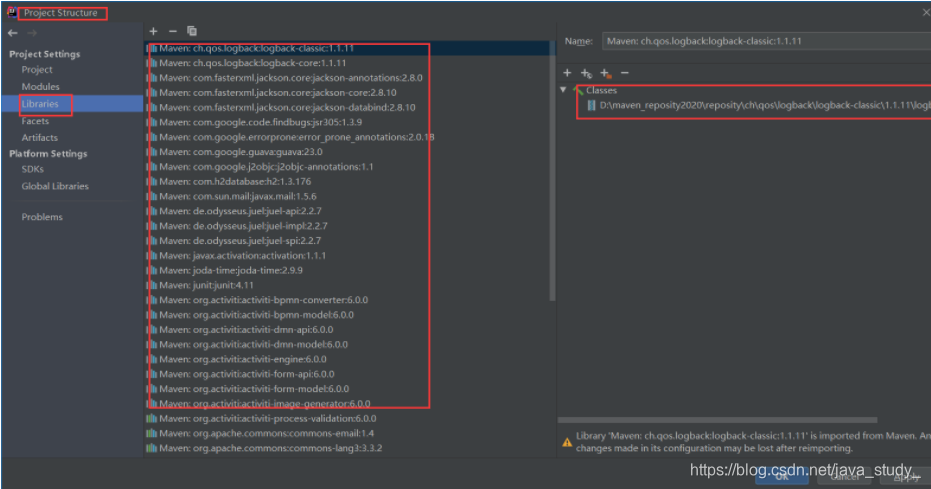Add a new project library
931x489 pixels.
tap(153, 31)
